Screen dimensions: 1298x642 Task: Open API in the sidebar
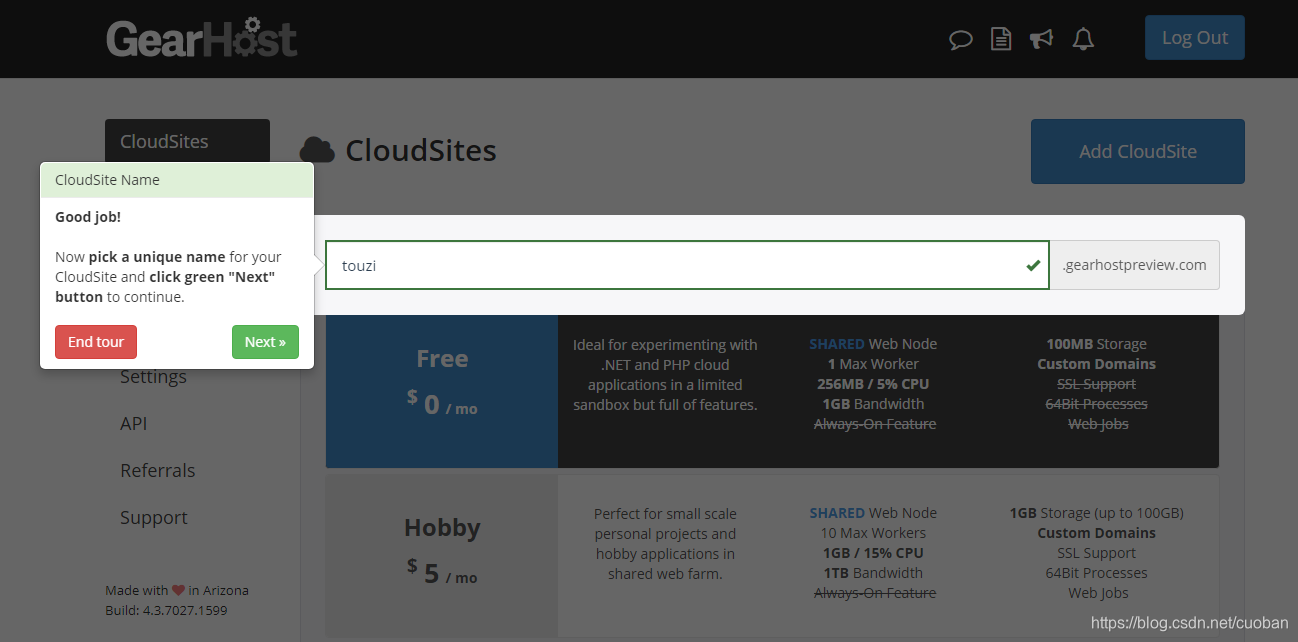point(133,423)
